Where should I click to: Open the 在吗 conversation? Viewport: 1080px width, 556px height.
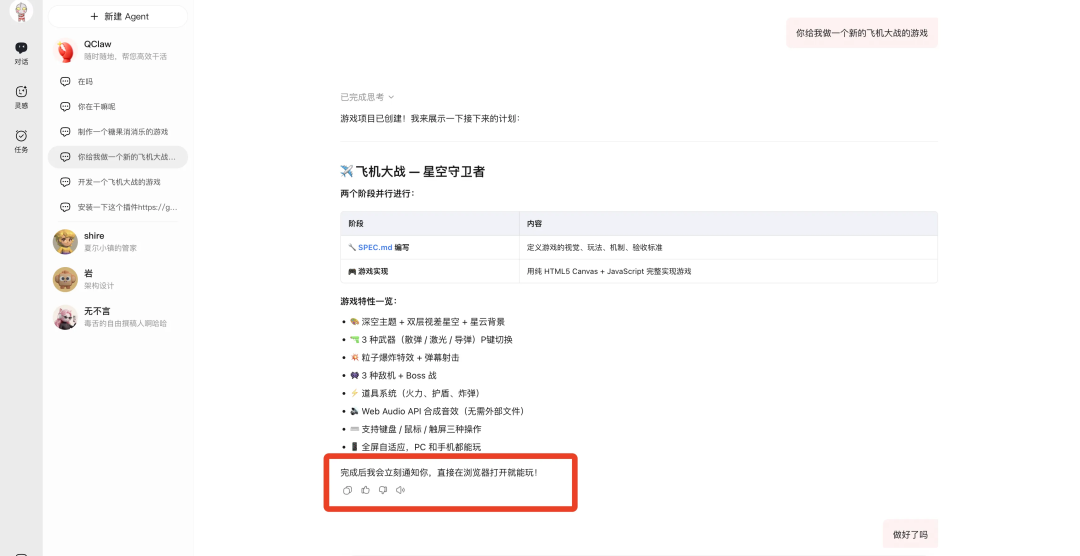[x=118, y=81]
